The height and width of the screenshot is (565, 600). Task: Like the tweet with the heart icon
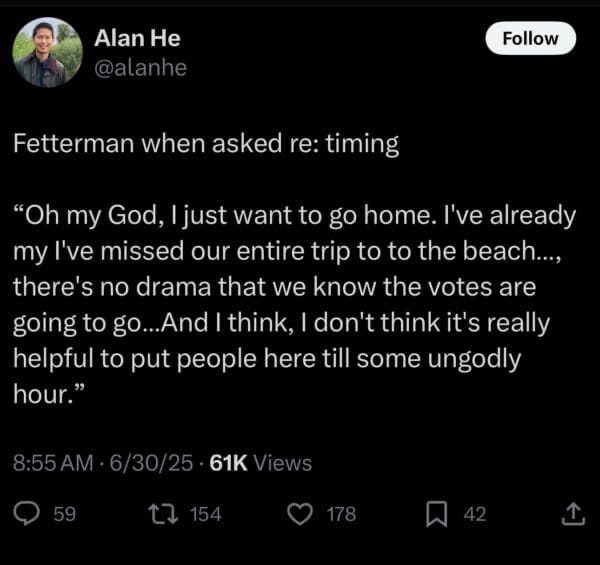pyautogui.click(x=300, y=514)
